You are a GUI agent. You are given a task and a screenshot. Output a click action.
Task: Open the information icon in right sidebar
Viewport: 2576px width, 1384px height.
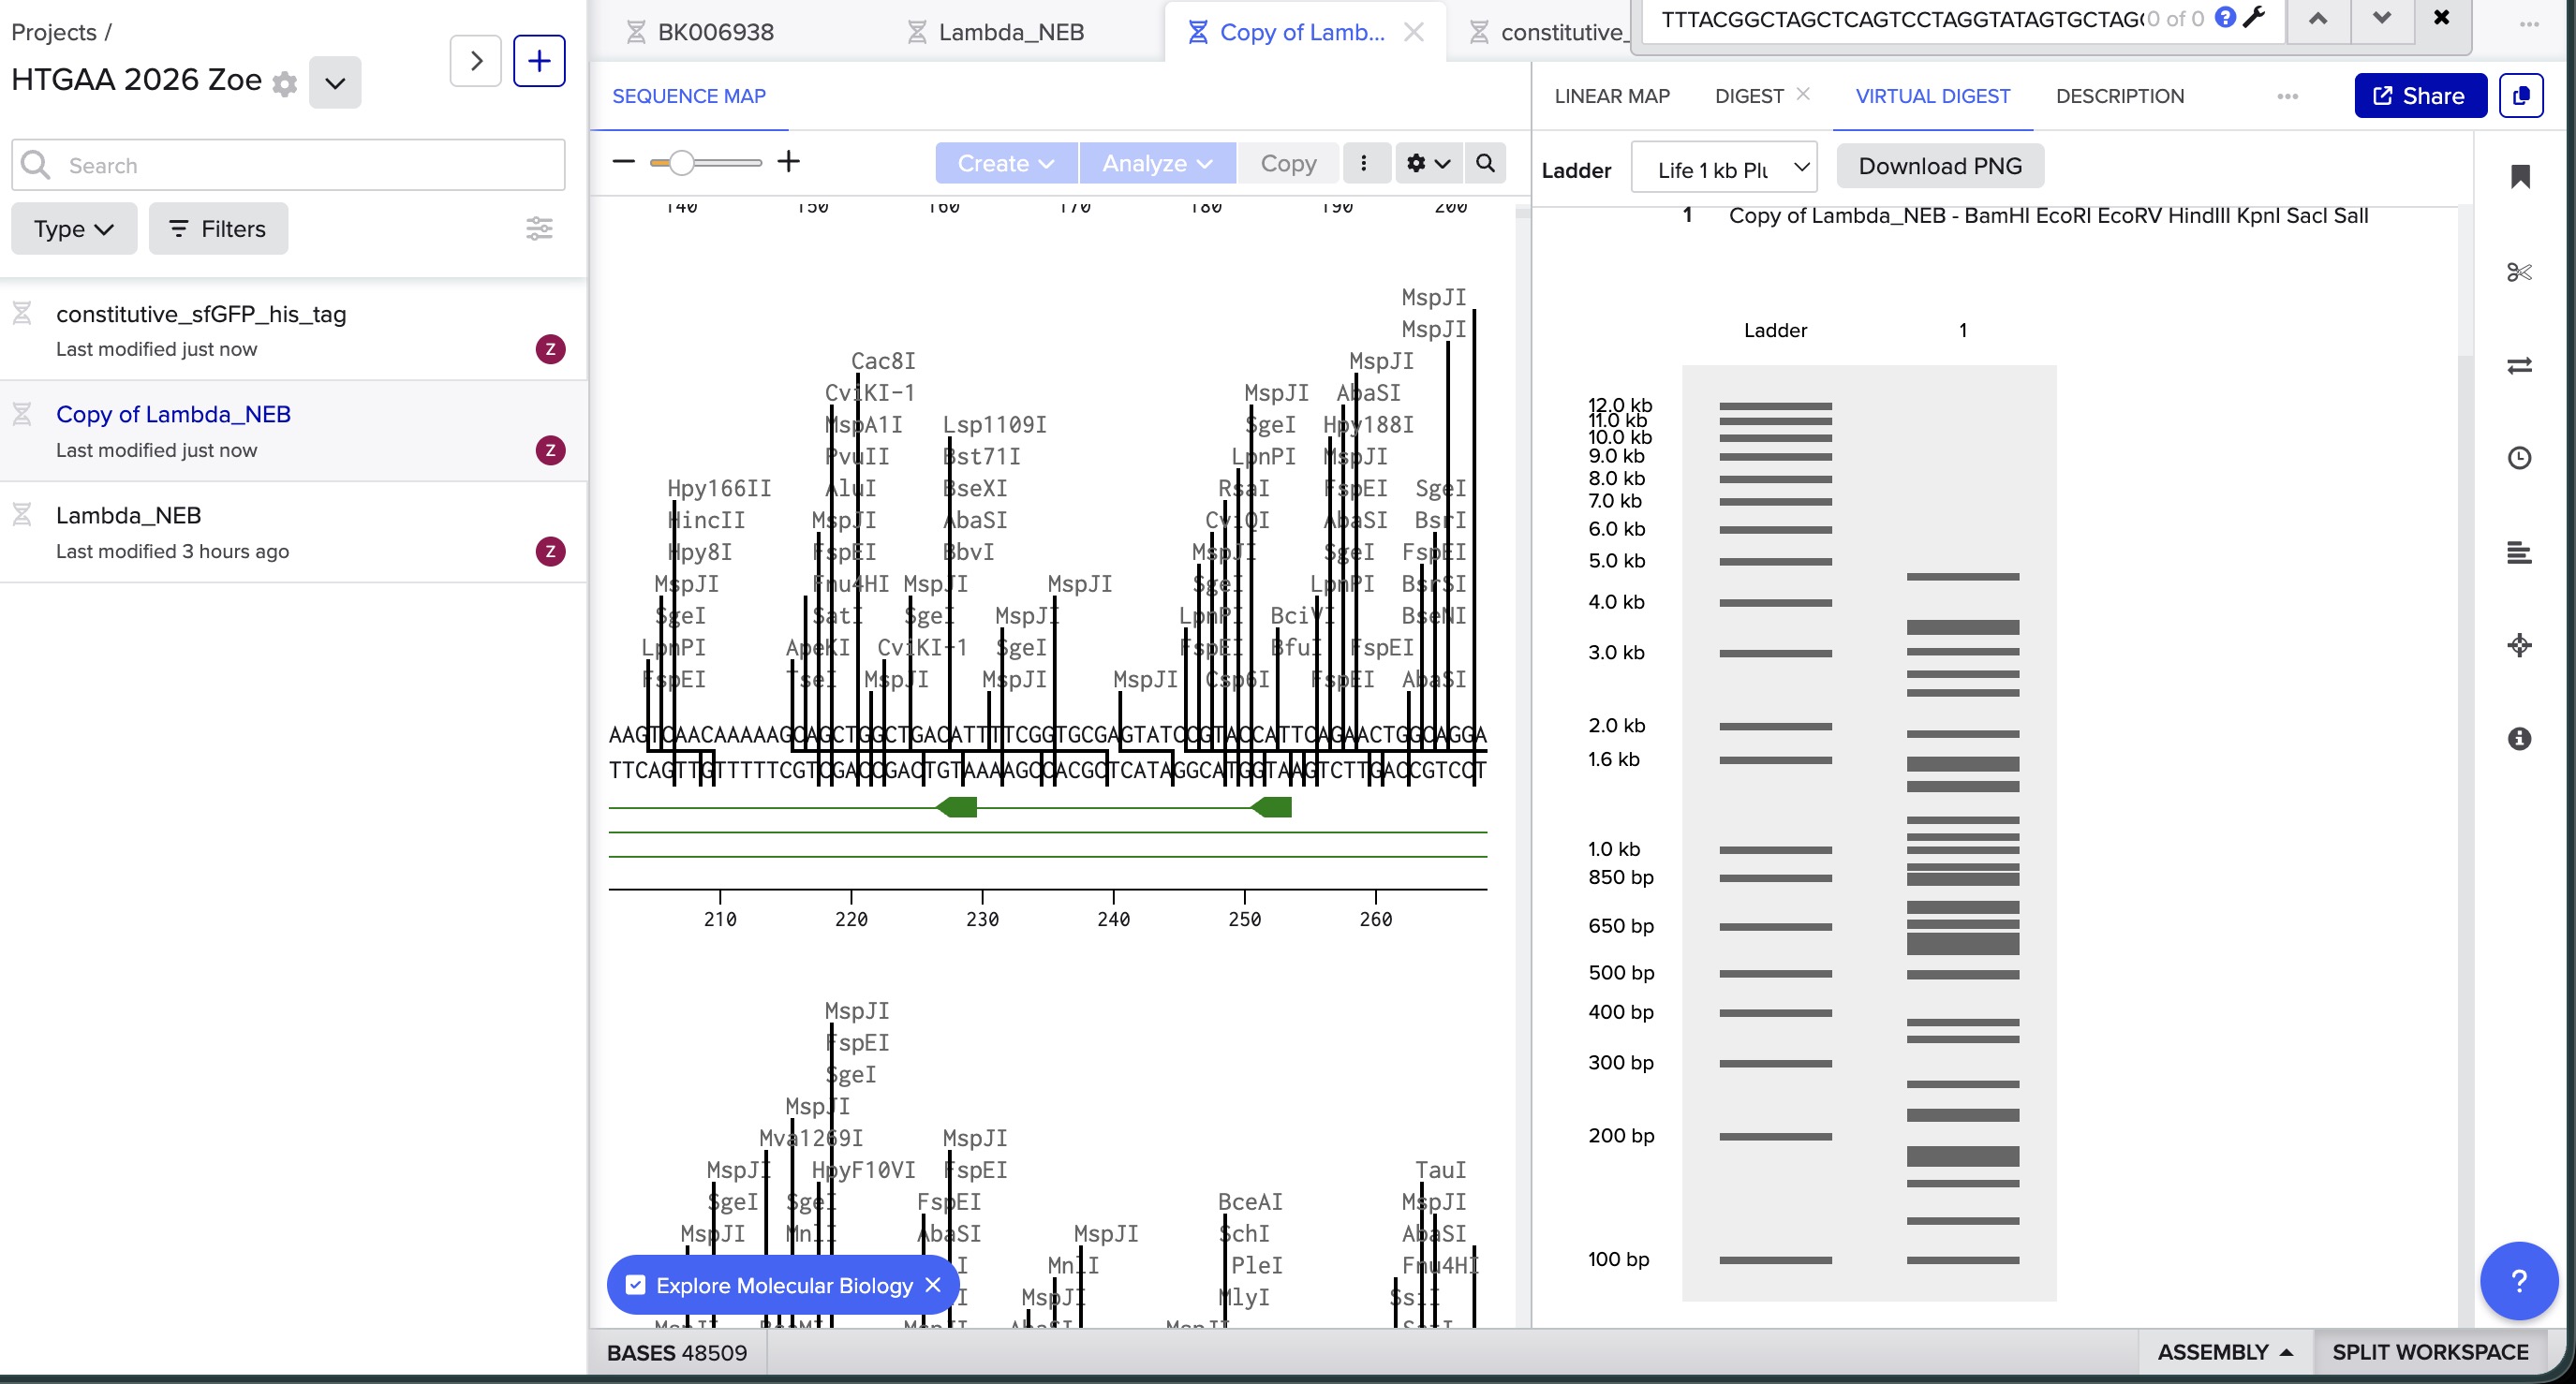tap(2519, 739)
